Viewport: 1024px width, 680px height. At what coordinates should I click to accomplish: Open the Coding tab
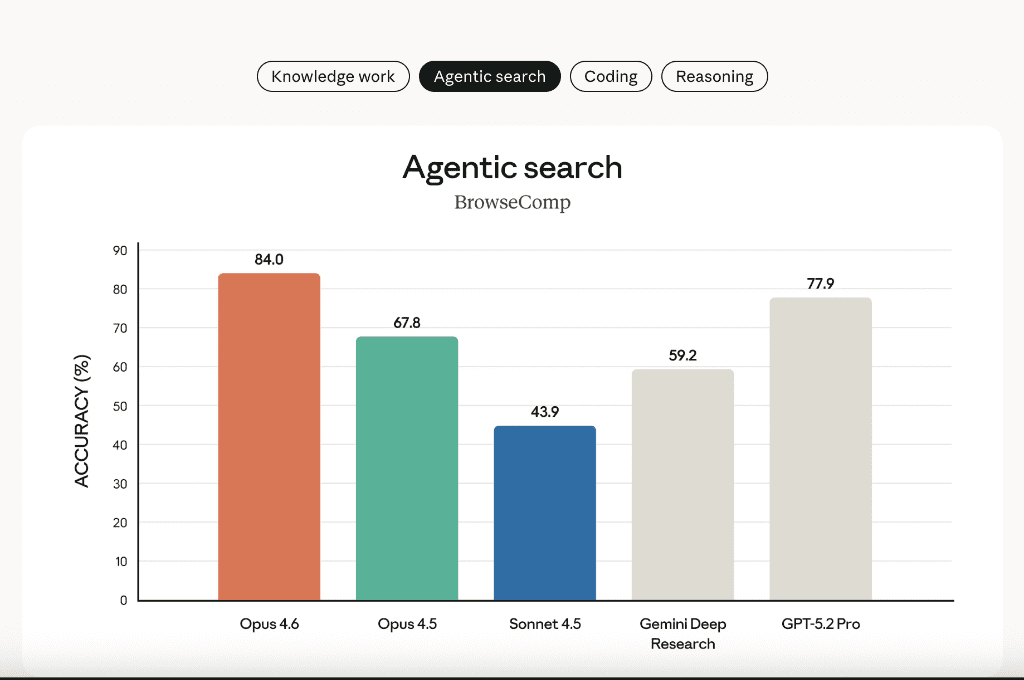coord(610,76)
